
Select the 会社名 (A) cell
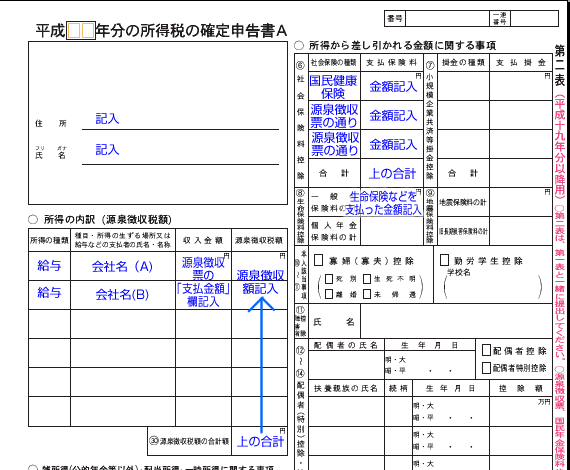[123, 266]
